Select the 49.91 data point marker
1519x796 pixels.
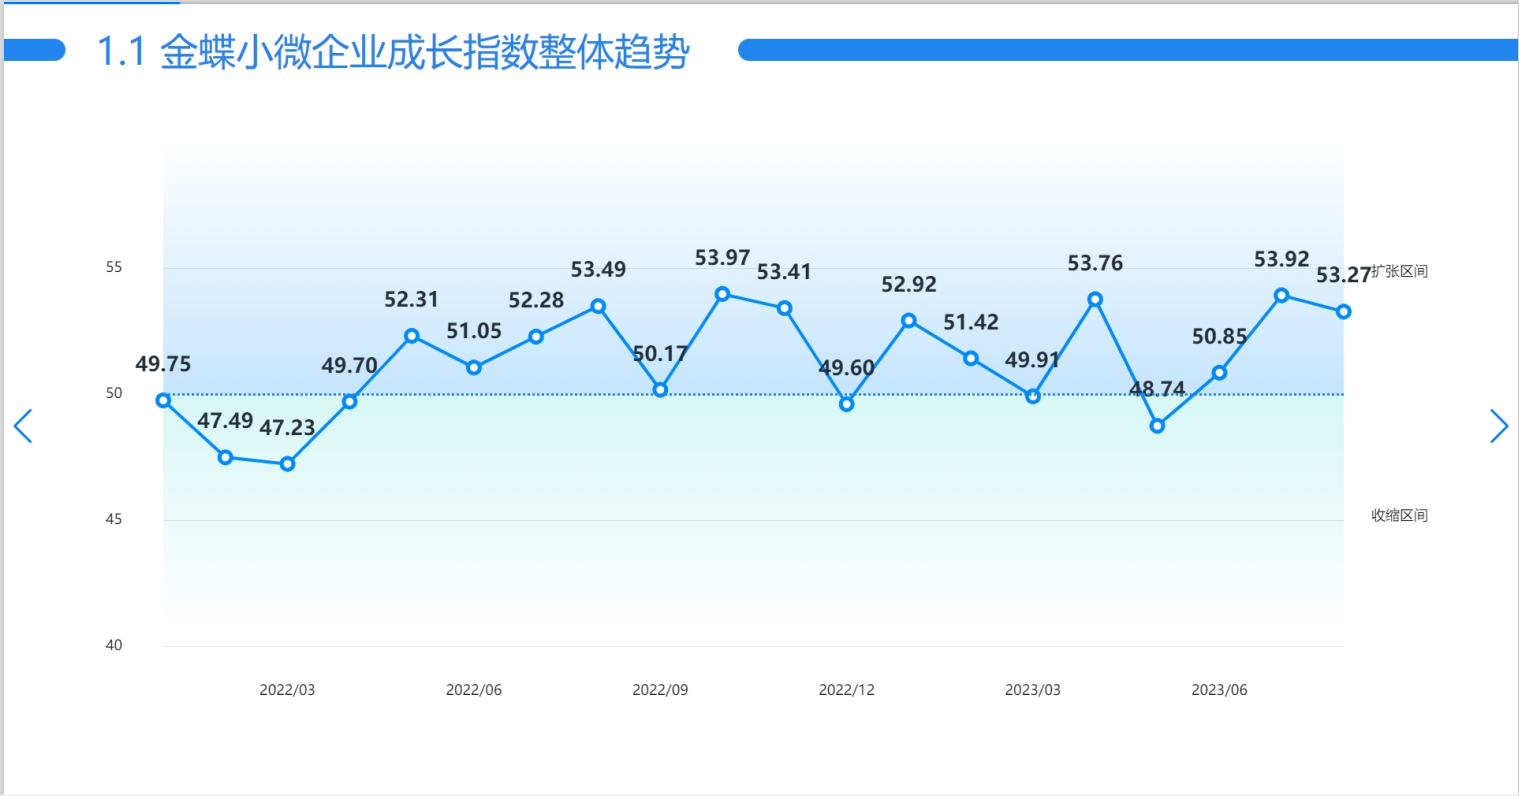point(1033,396)
